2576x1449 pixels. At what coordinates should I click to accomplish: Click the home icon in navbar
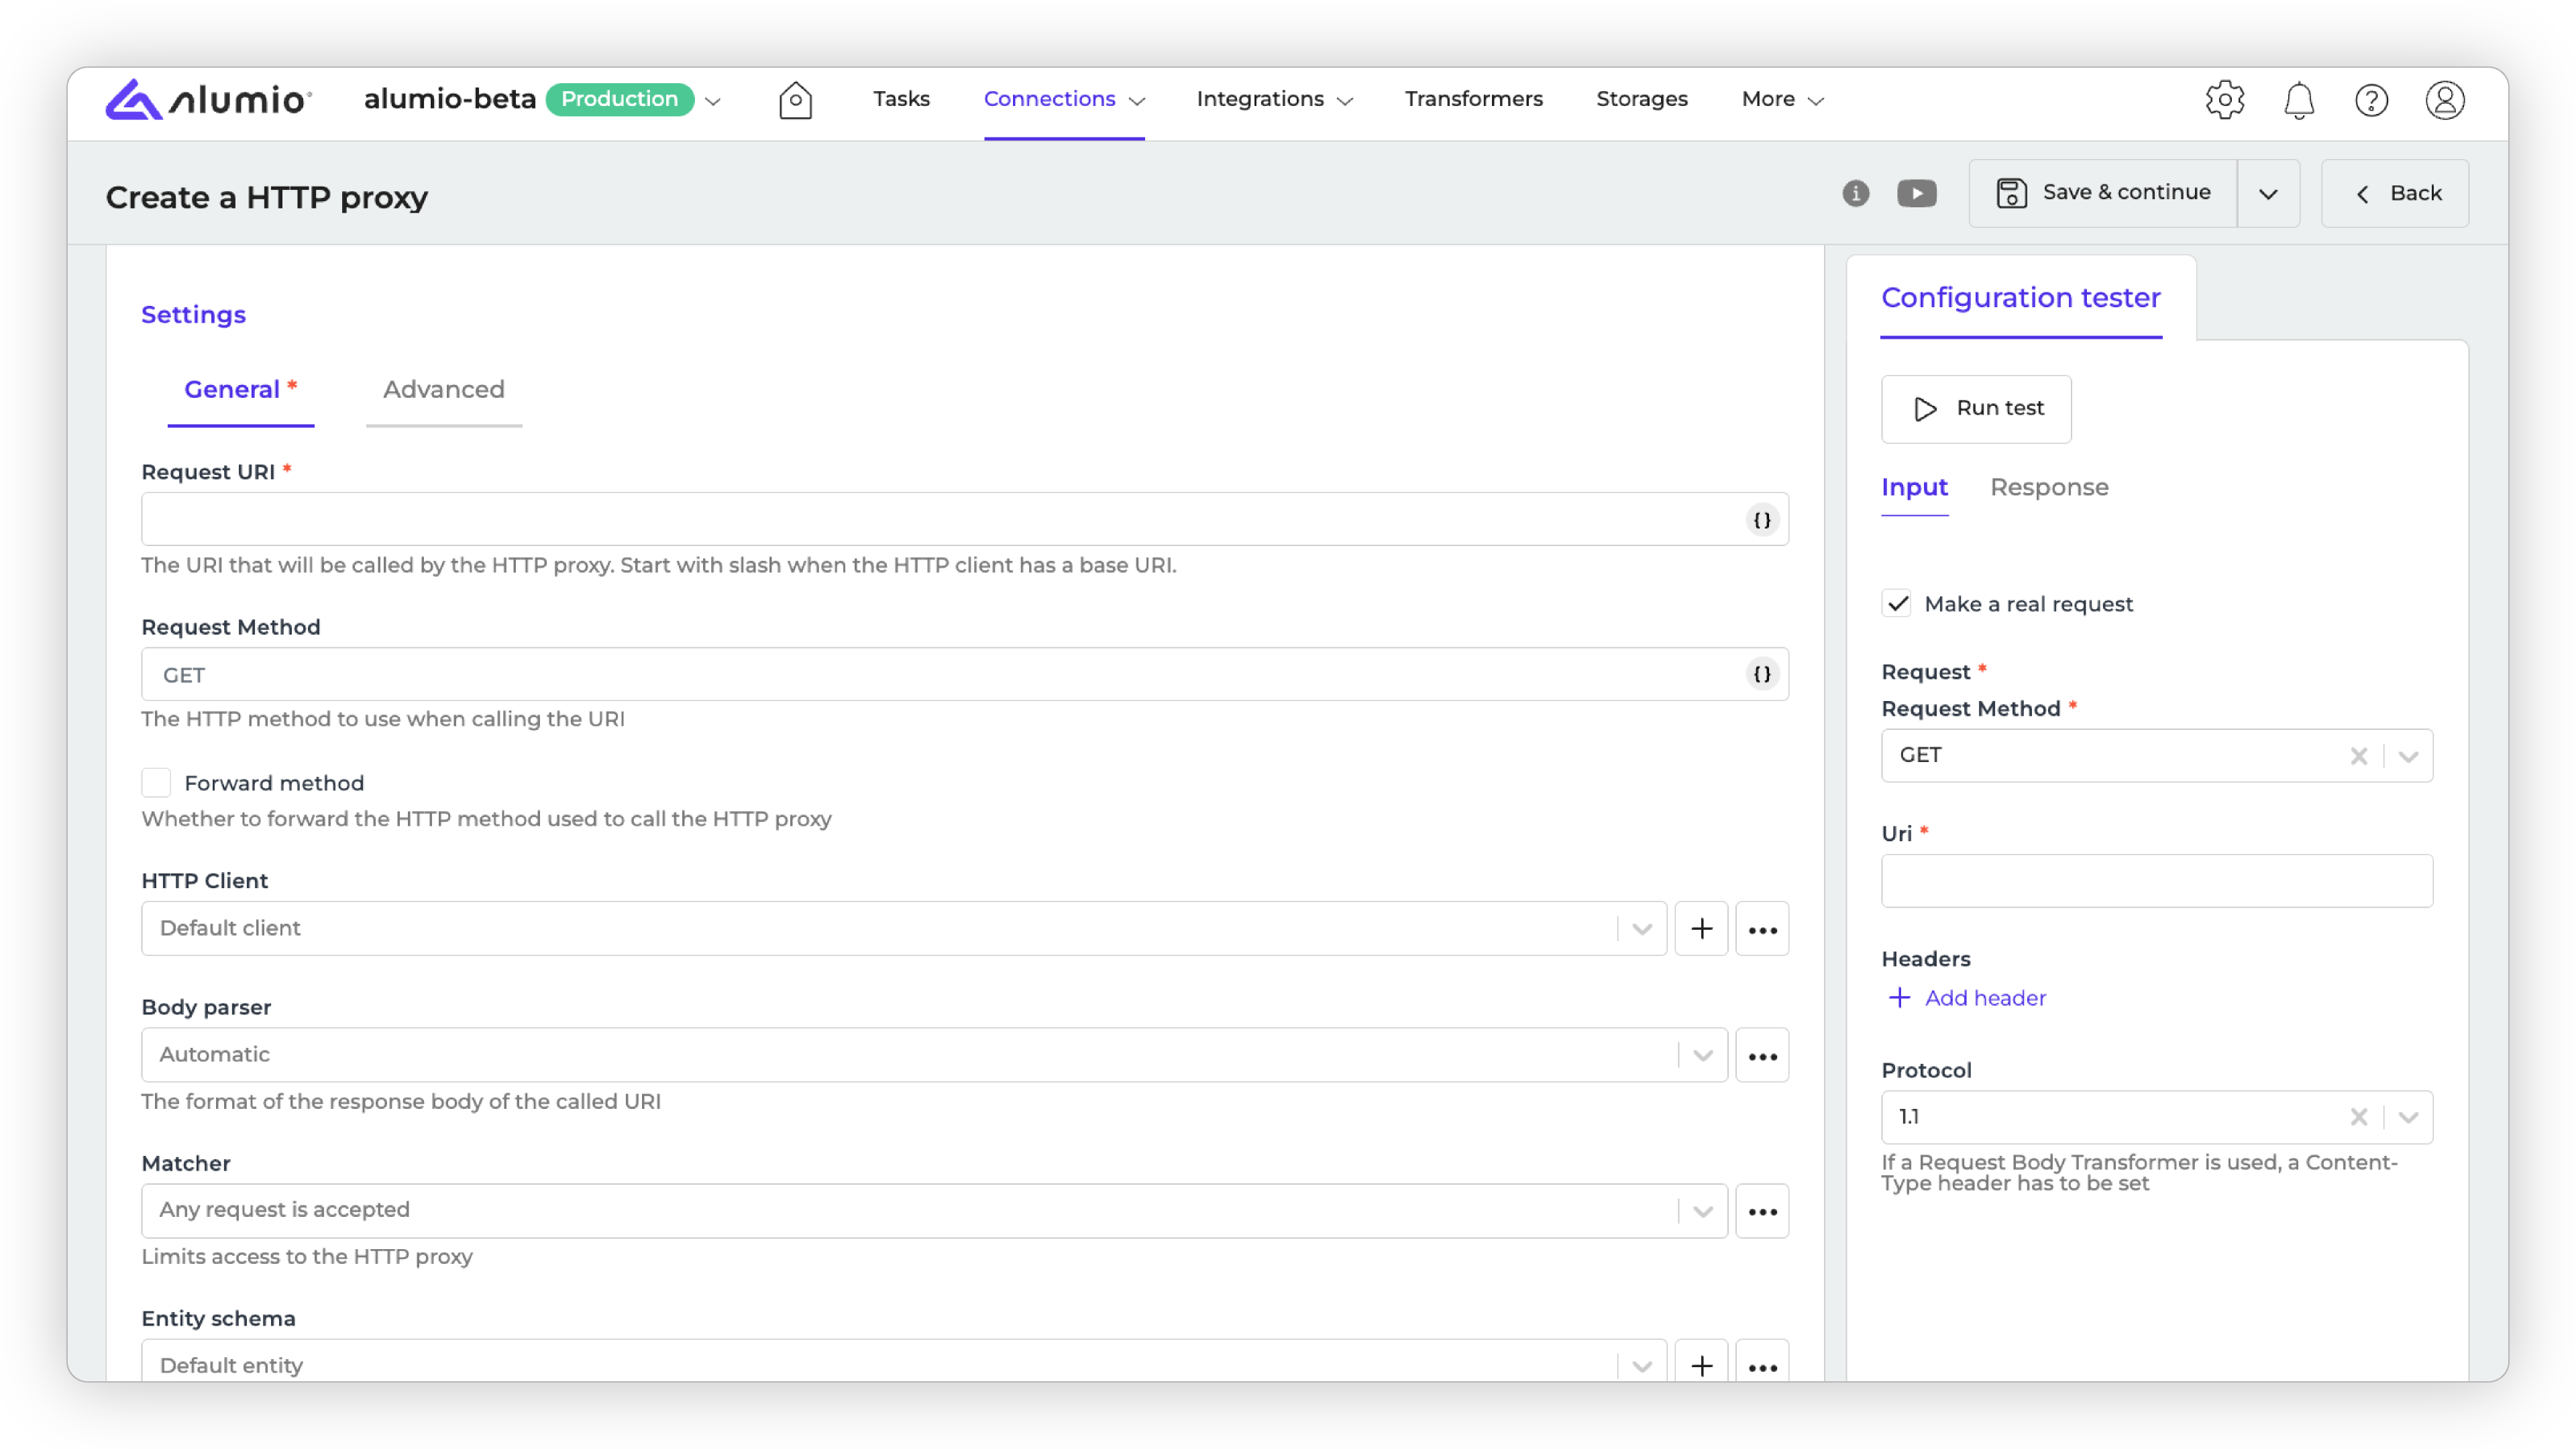[795, 100]
